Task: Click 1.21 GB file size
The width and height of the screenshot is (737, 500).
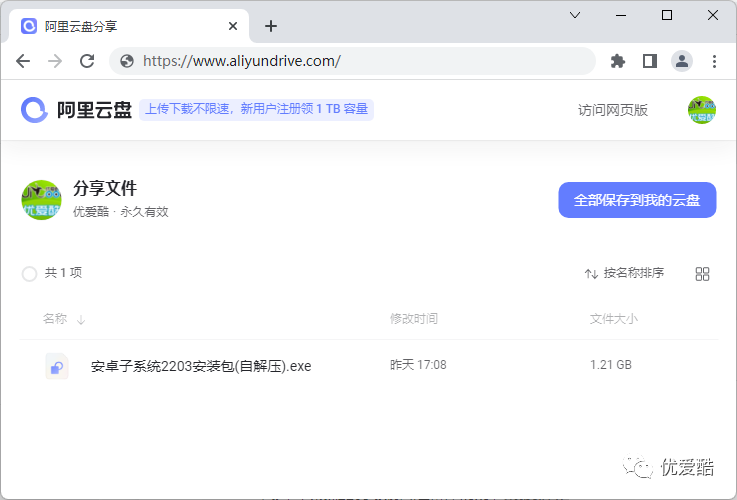Action: click(611, 365)
